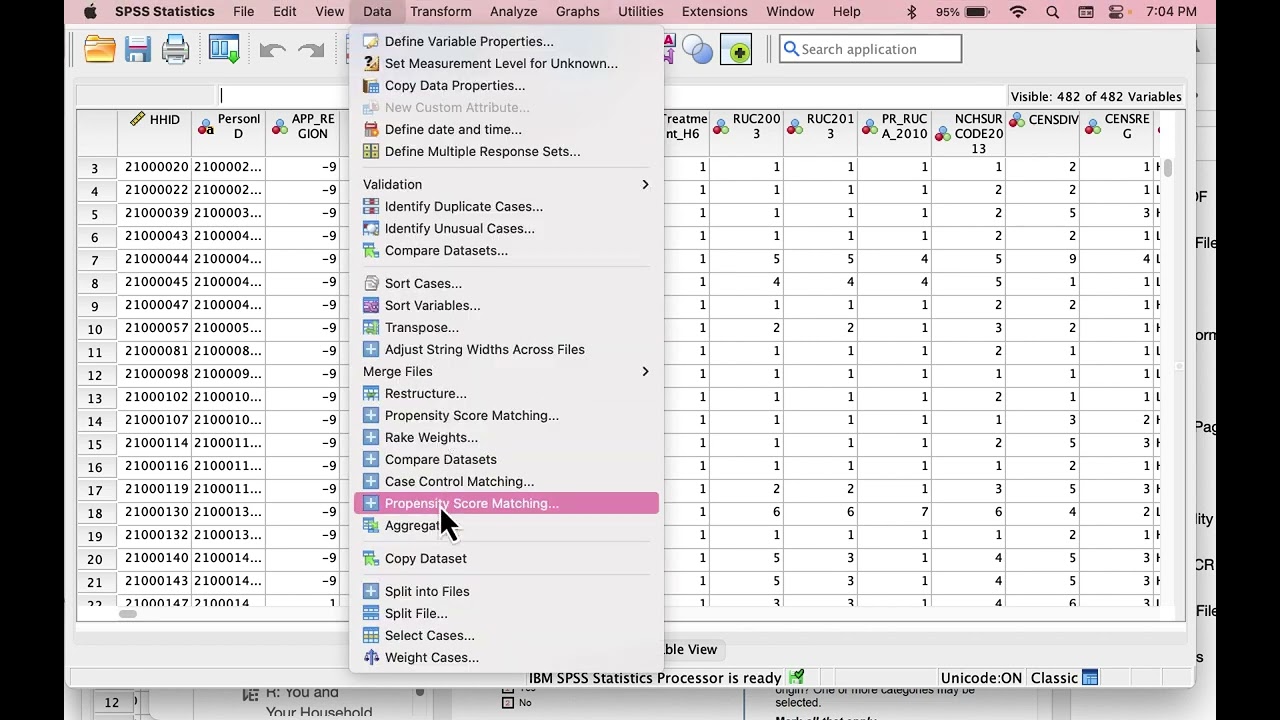The height and width of the screenshot is (720, 1280).
Task: Choose the highlighted Propensity Score Matching entry
Action: 506,503
